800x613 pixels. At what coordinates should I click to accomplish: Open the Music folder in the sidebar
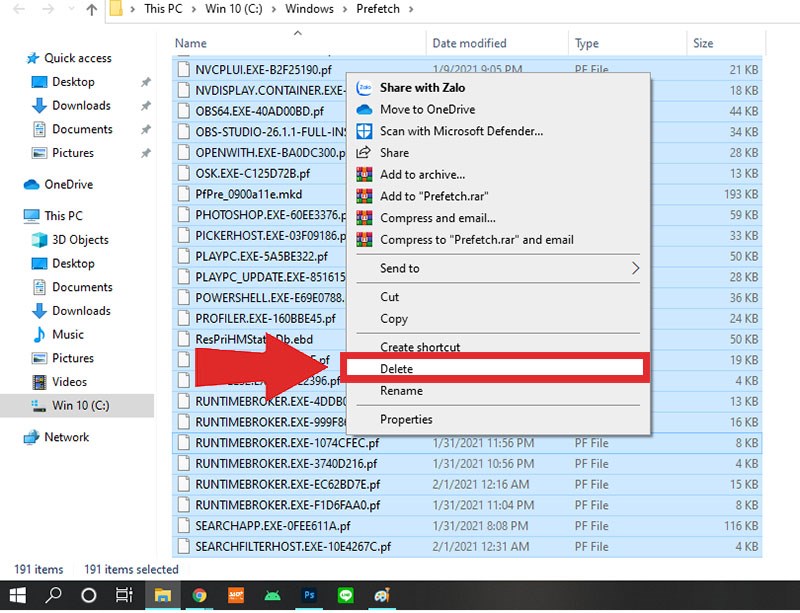pyautogui.click(x=68, y=335)
